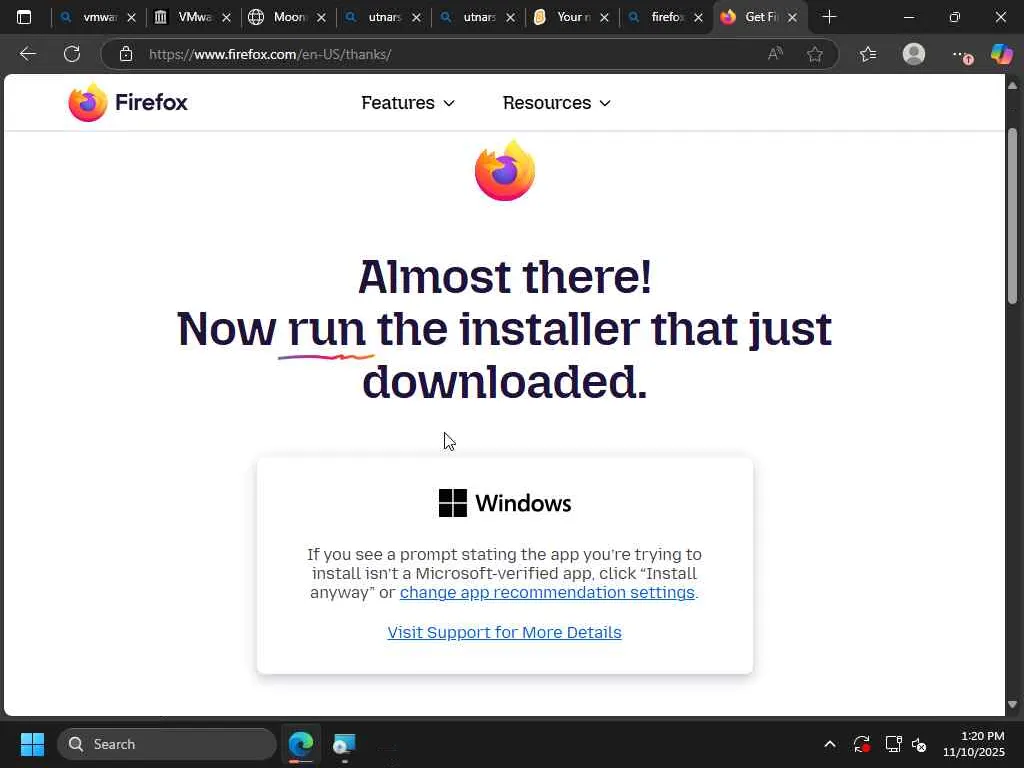Image resolution: width=1024 pixels, height=768 pixels.
Task: Click 'Visit Support for More Details' link
Action: coord(504,632)
